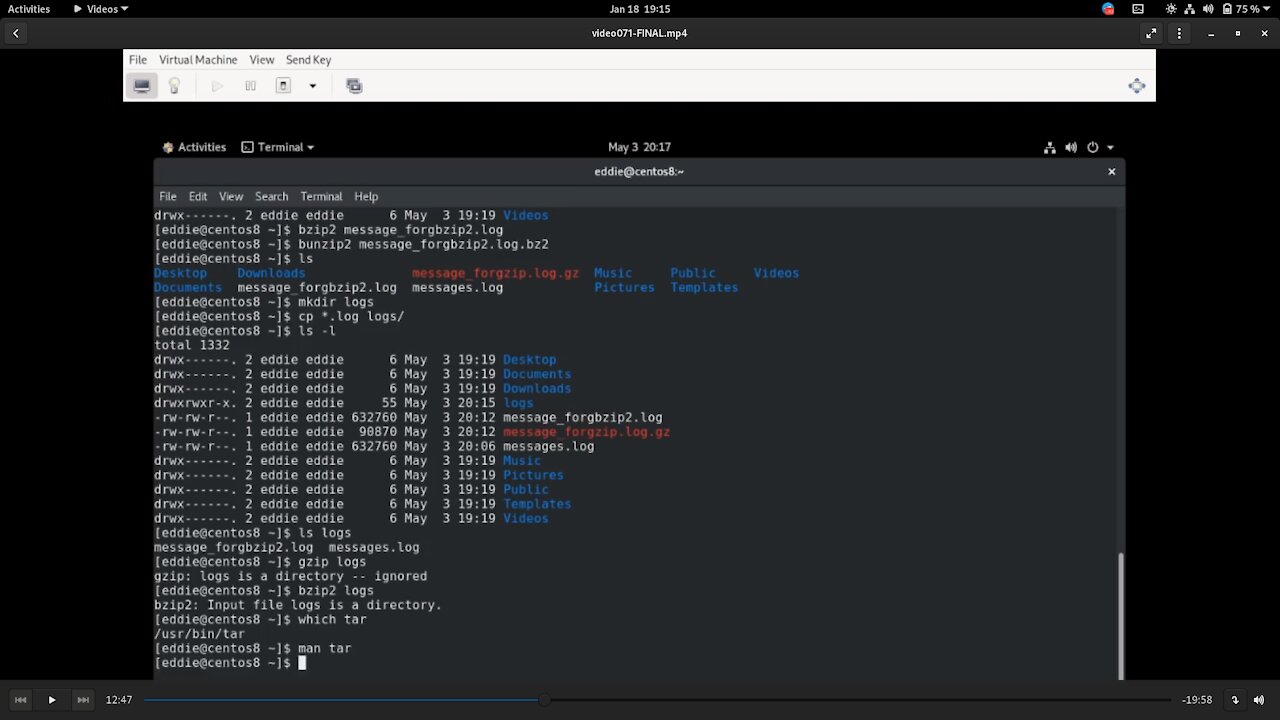This screenshot has height=720, width=1280.
Task: Click guest network tray icon
Action: pyautogui.click(x=1049, y=147)
